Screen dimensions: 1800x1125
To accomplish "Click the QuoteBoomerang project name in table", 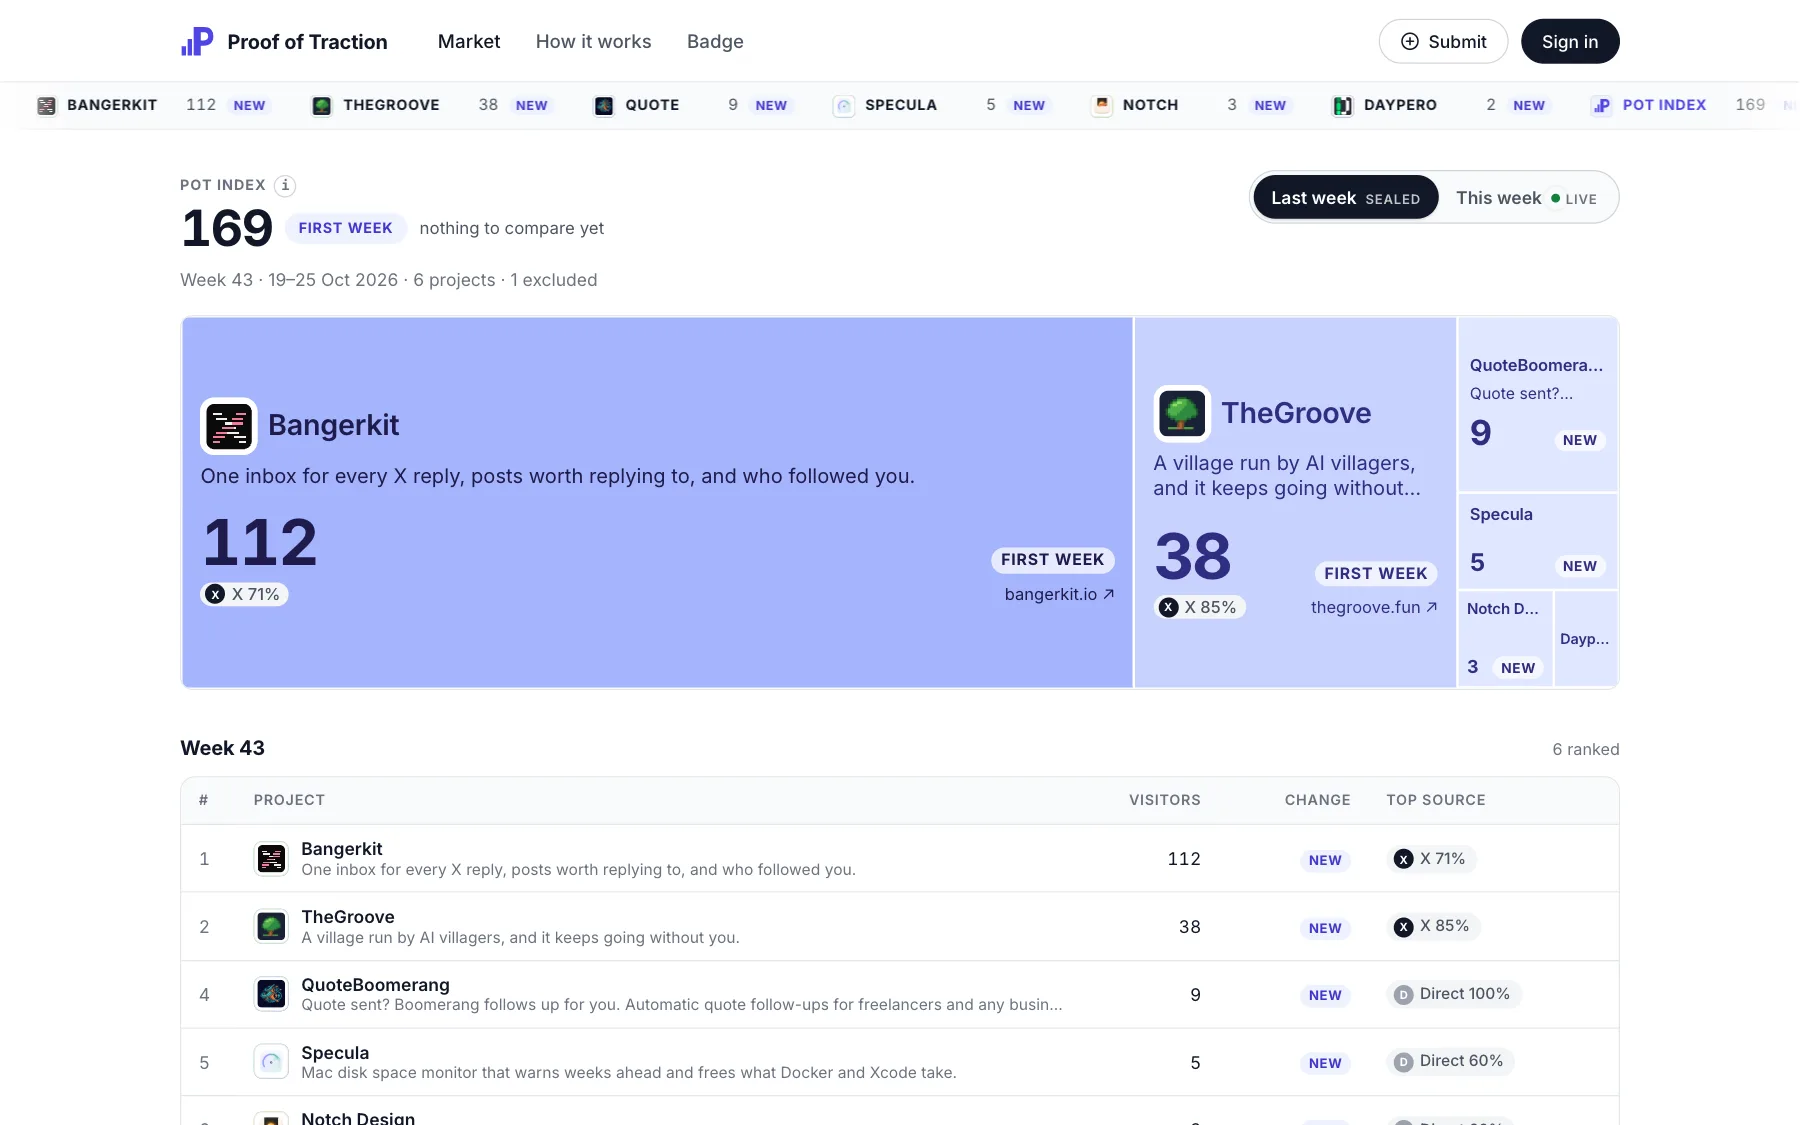I will pyautogui.click(x=375, y=985).
